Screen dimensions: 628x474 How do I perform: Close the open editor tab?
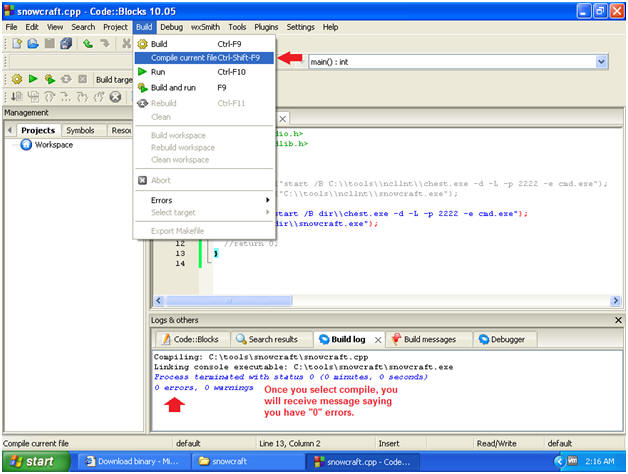pyautogui.click(x=282, y=119)
